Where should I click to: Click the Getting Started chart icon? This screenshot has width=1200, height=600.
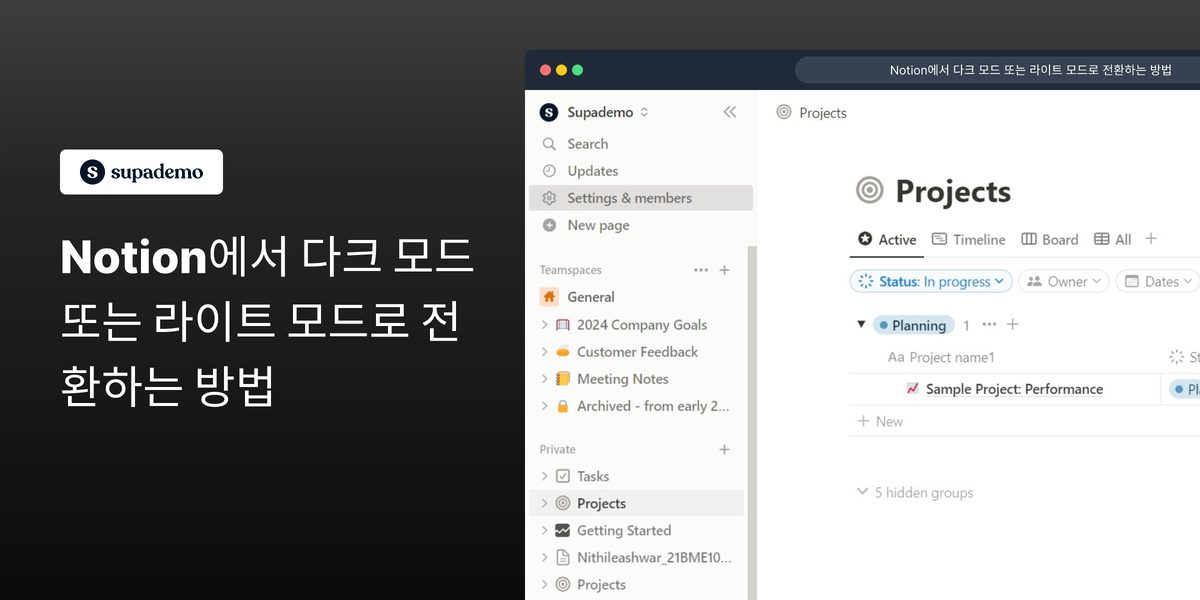[563, 531]
